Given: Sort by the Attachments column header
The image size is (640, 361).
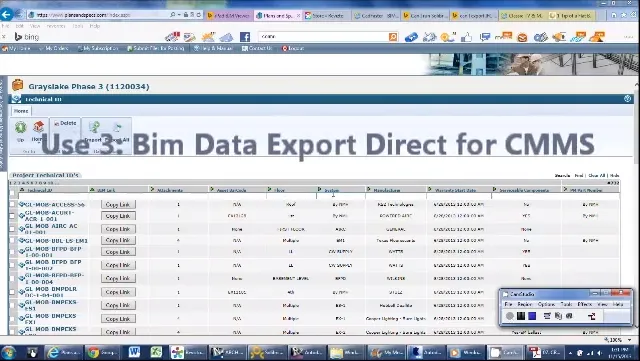Looking at the screenshot, I should pyautogui.click(x=171, y=190).
